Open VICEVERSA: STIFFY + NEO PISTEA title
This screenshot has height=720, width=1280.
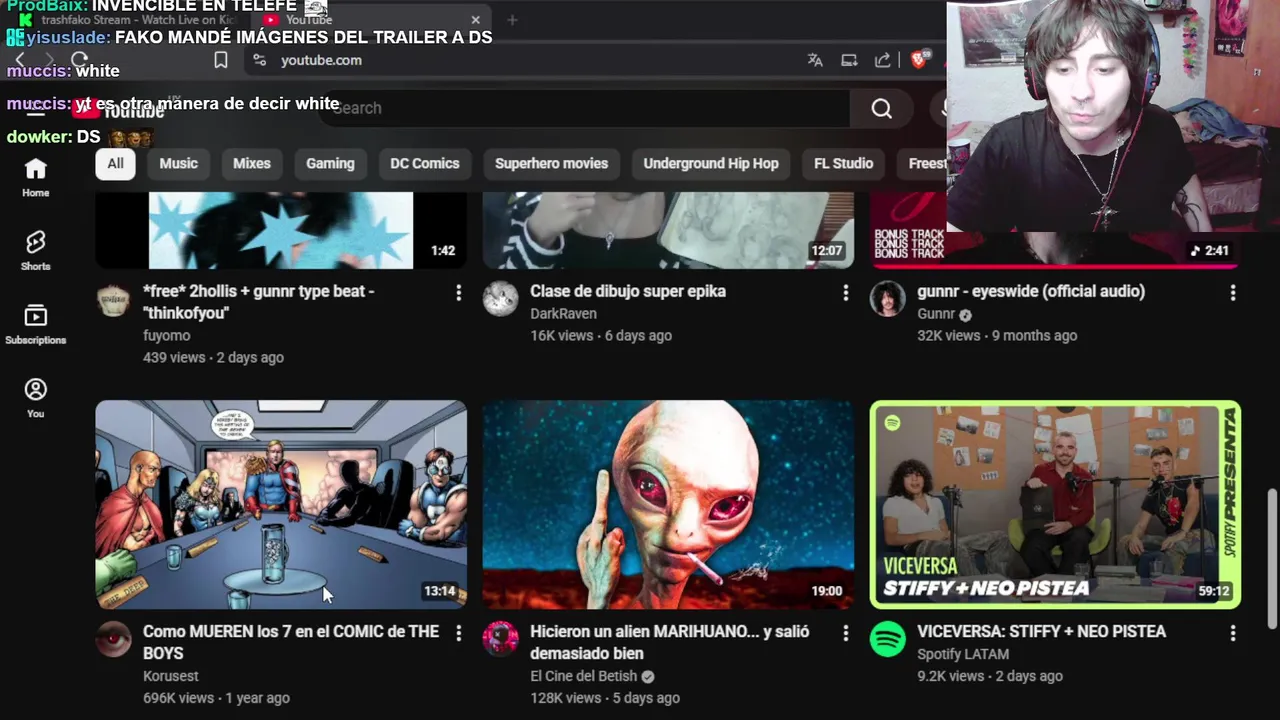(x=1041, y=631)
